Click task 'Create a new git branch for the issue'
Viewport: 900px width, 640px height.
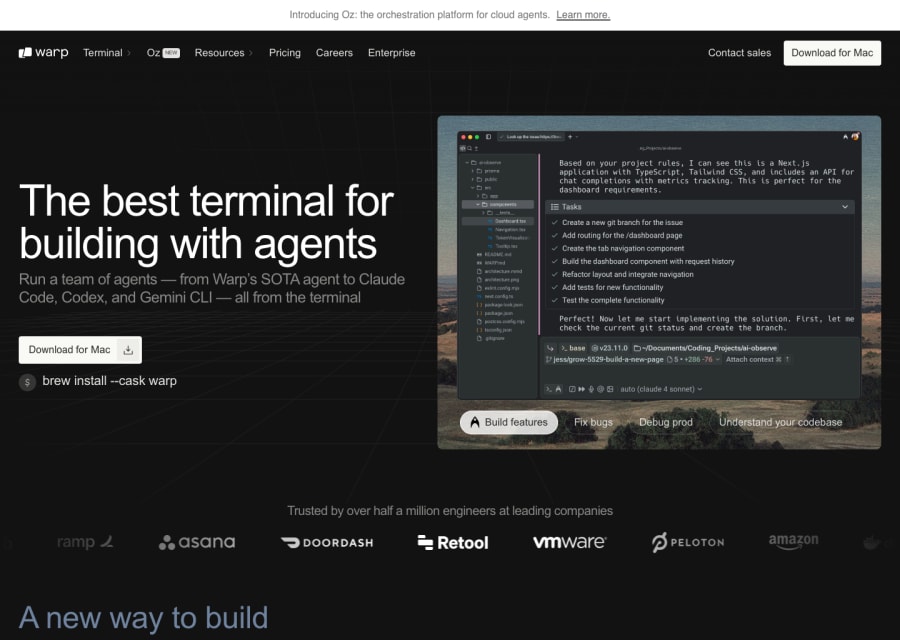(x=622, y=223)
